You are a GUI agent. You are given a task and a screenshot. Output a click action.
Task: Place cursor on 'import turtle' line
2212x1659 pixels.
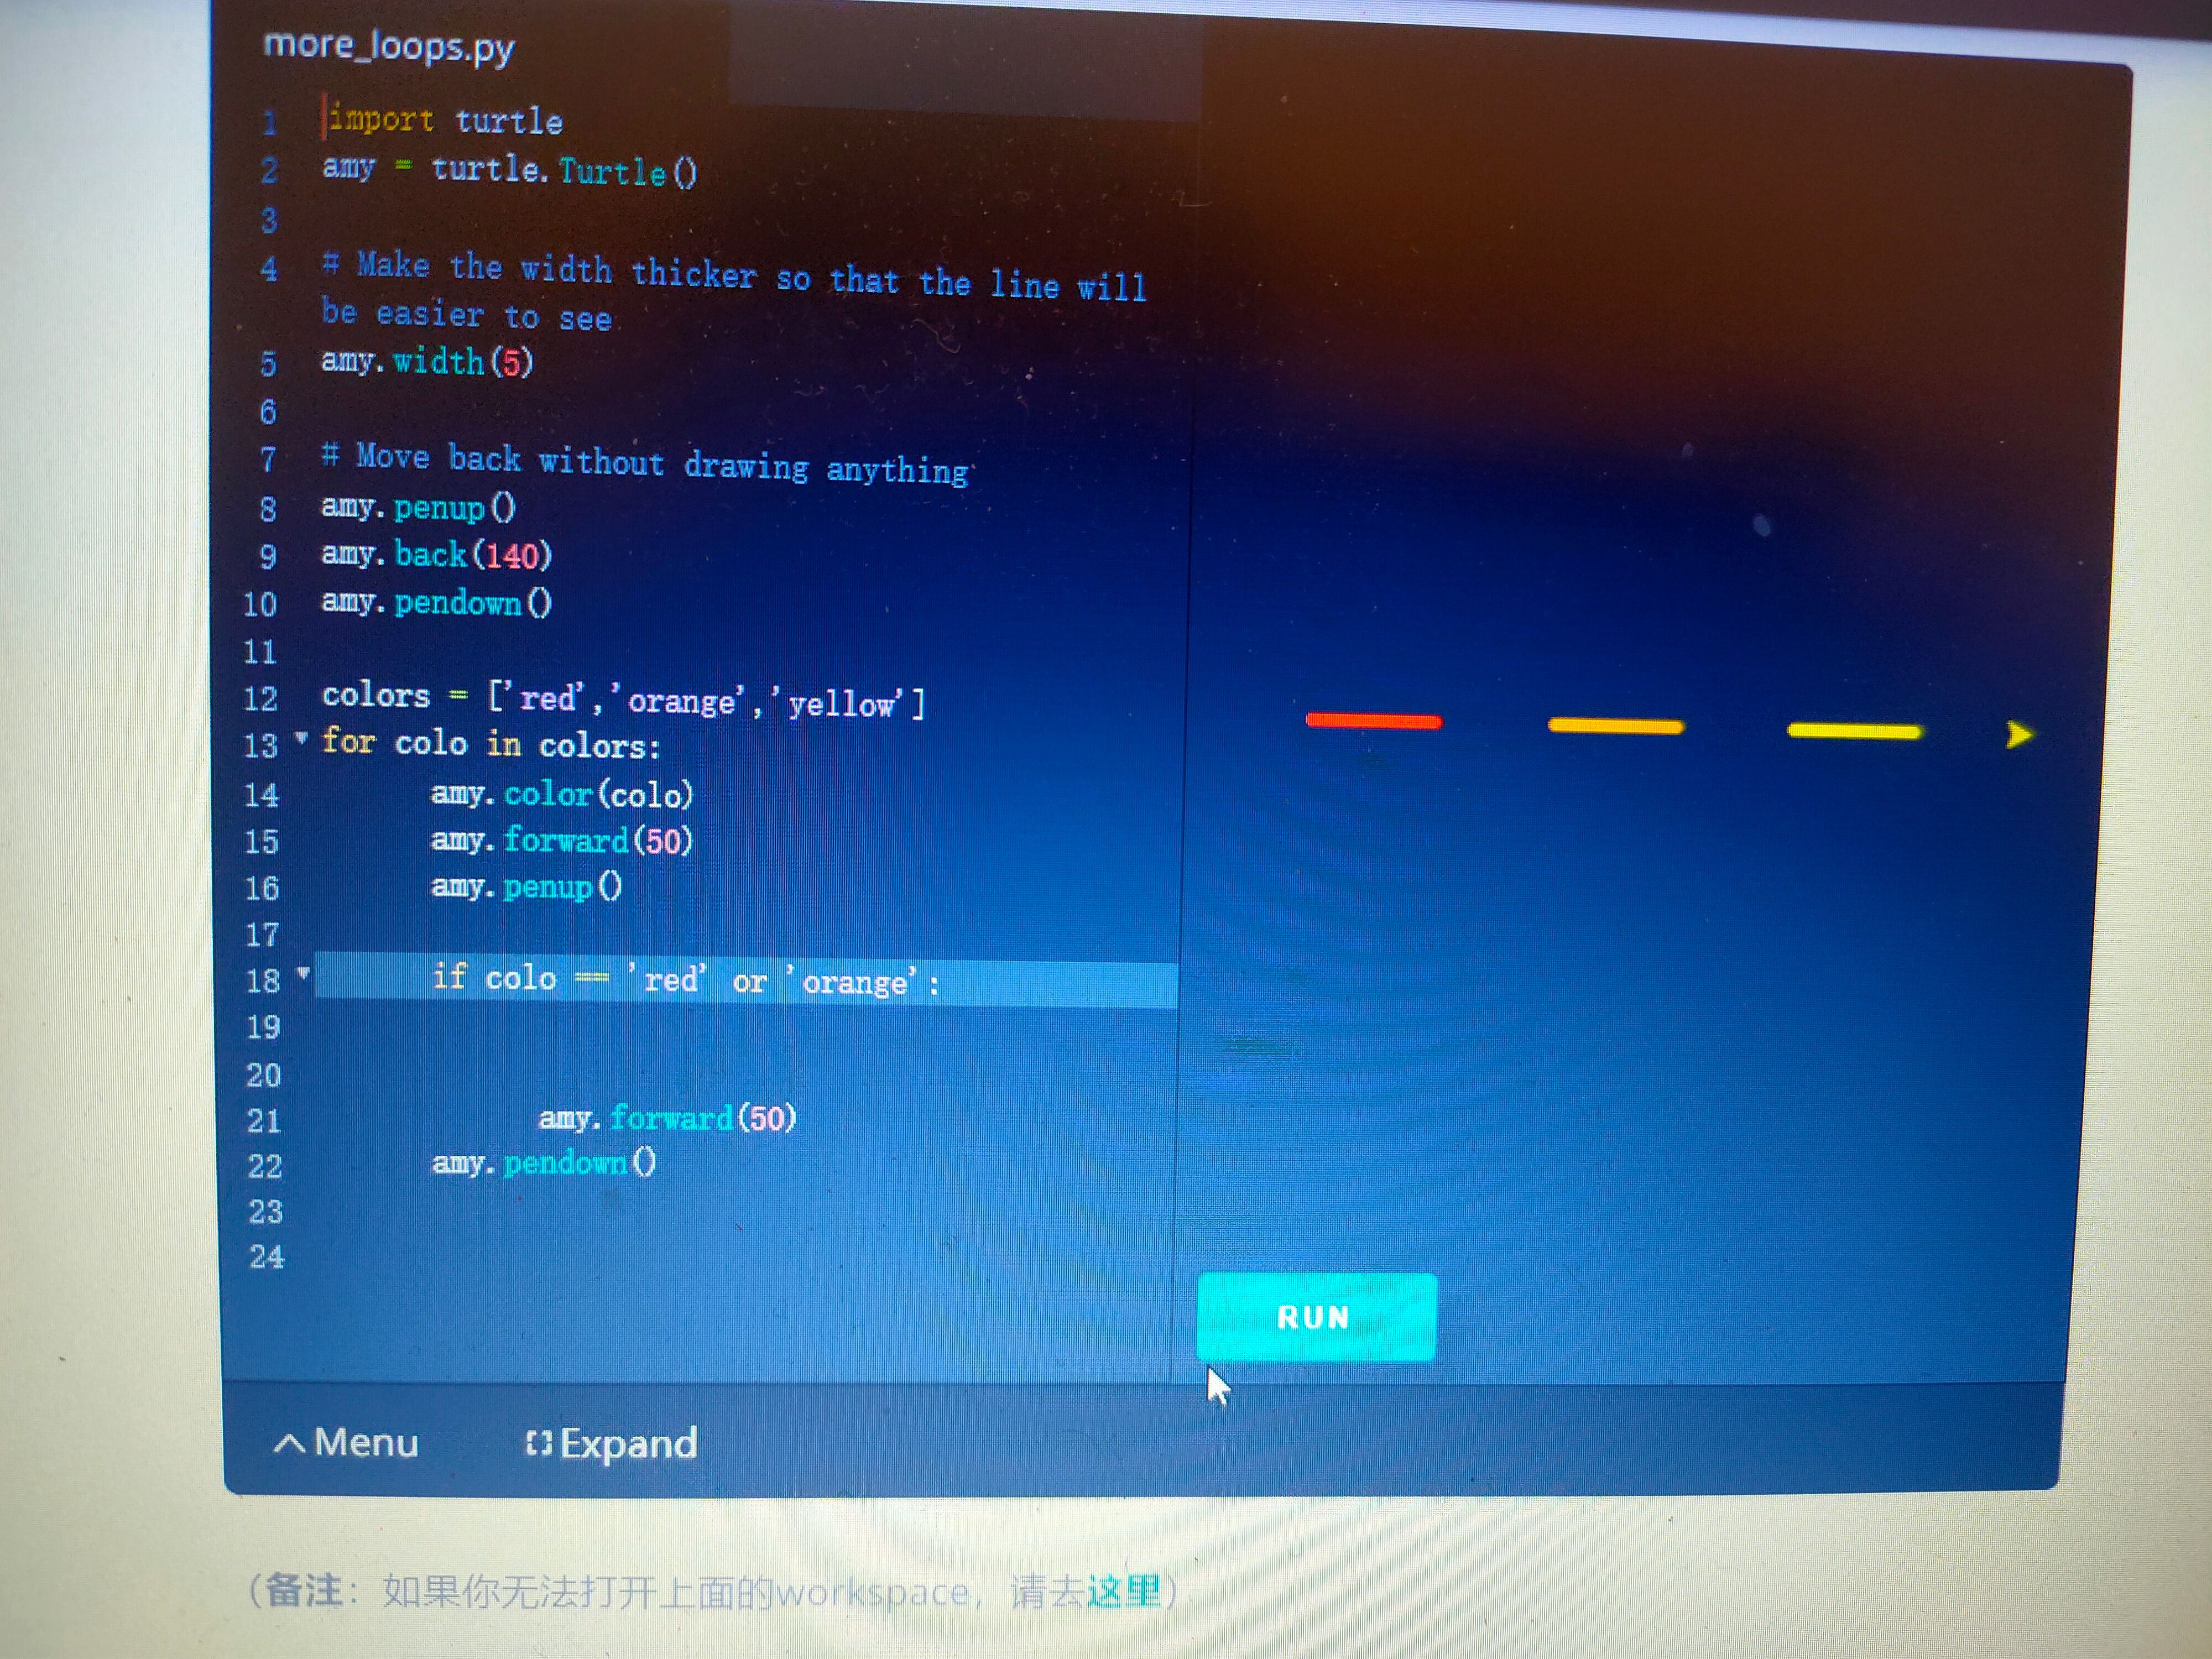tap(445, 120)
